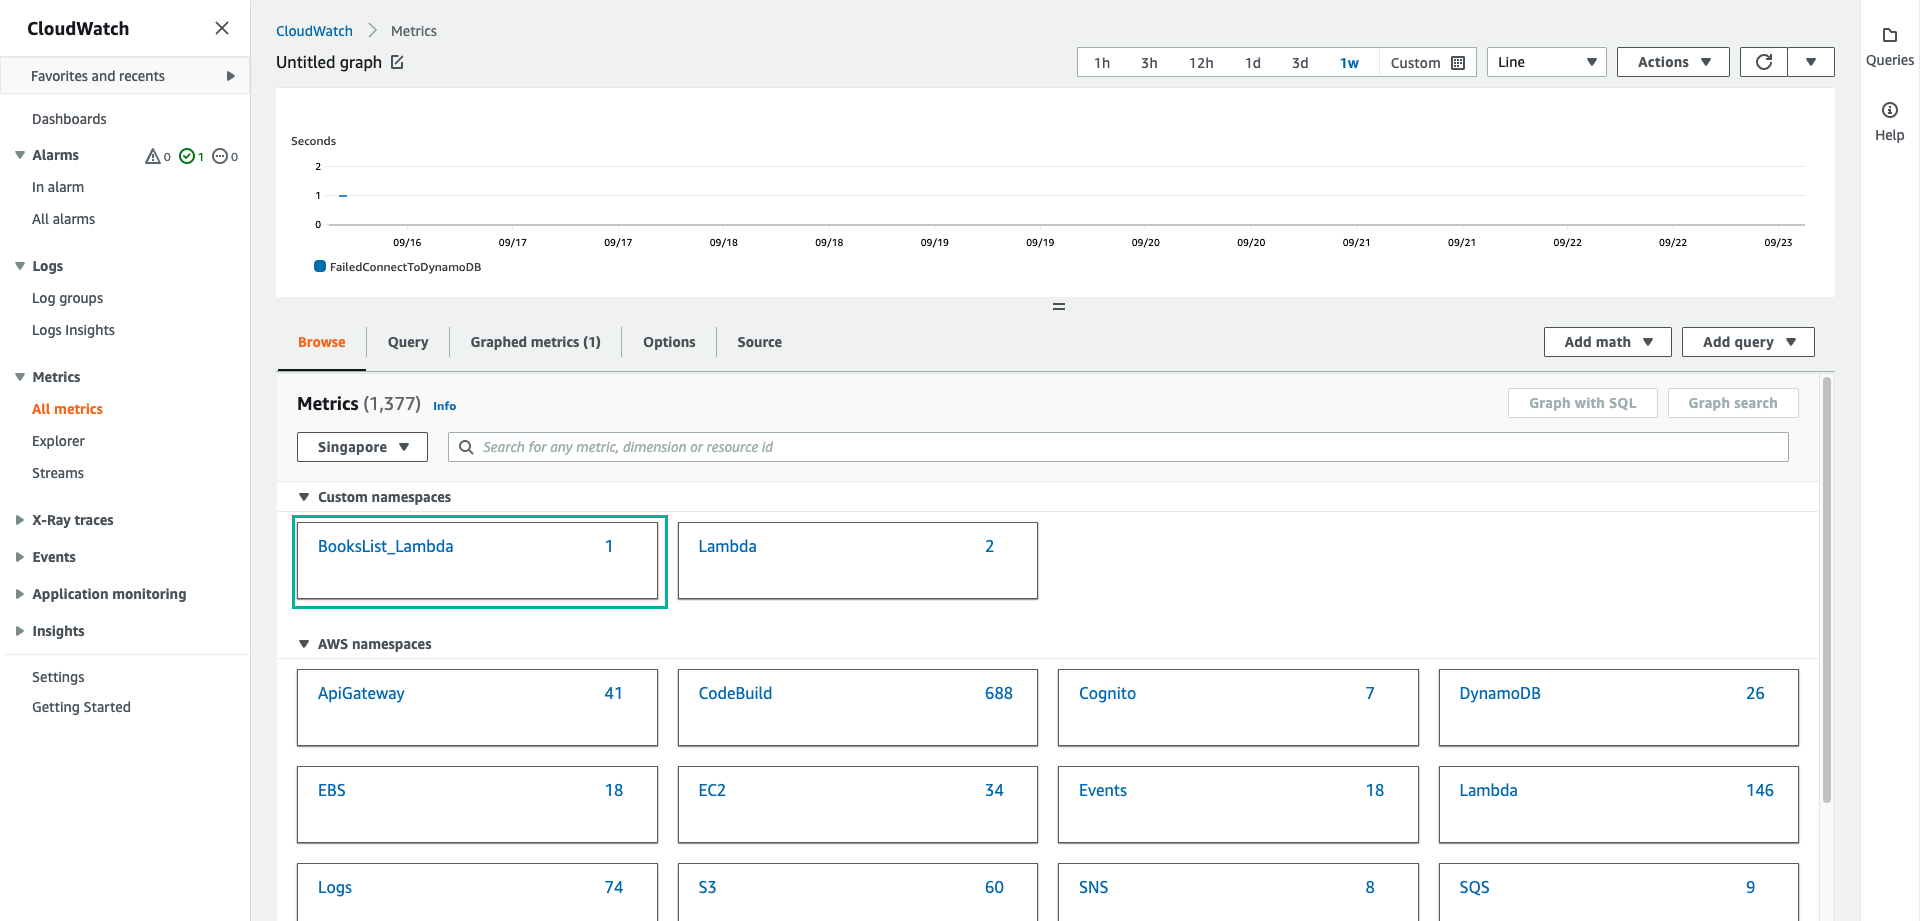Focus the metric search field
1920x921 pixels.
tap(1118, 447)
